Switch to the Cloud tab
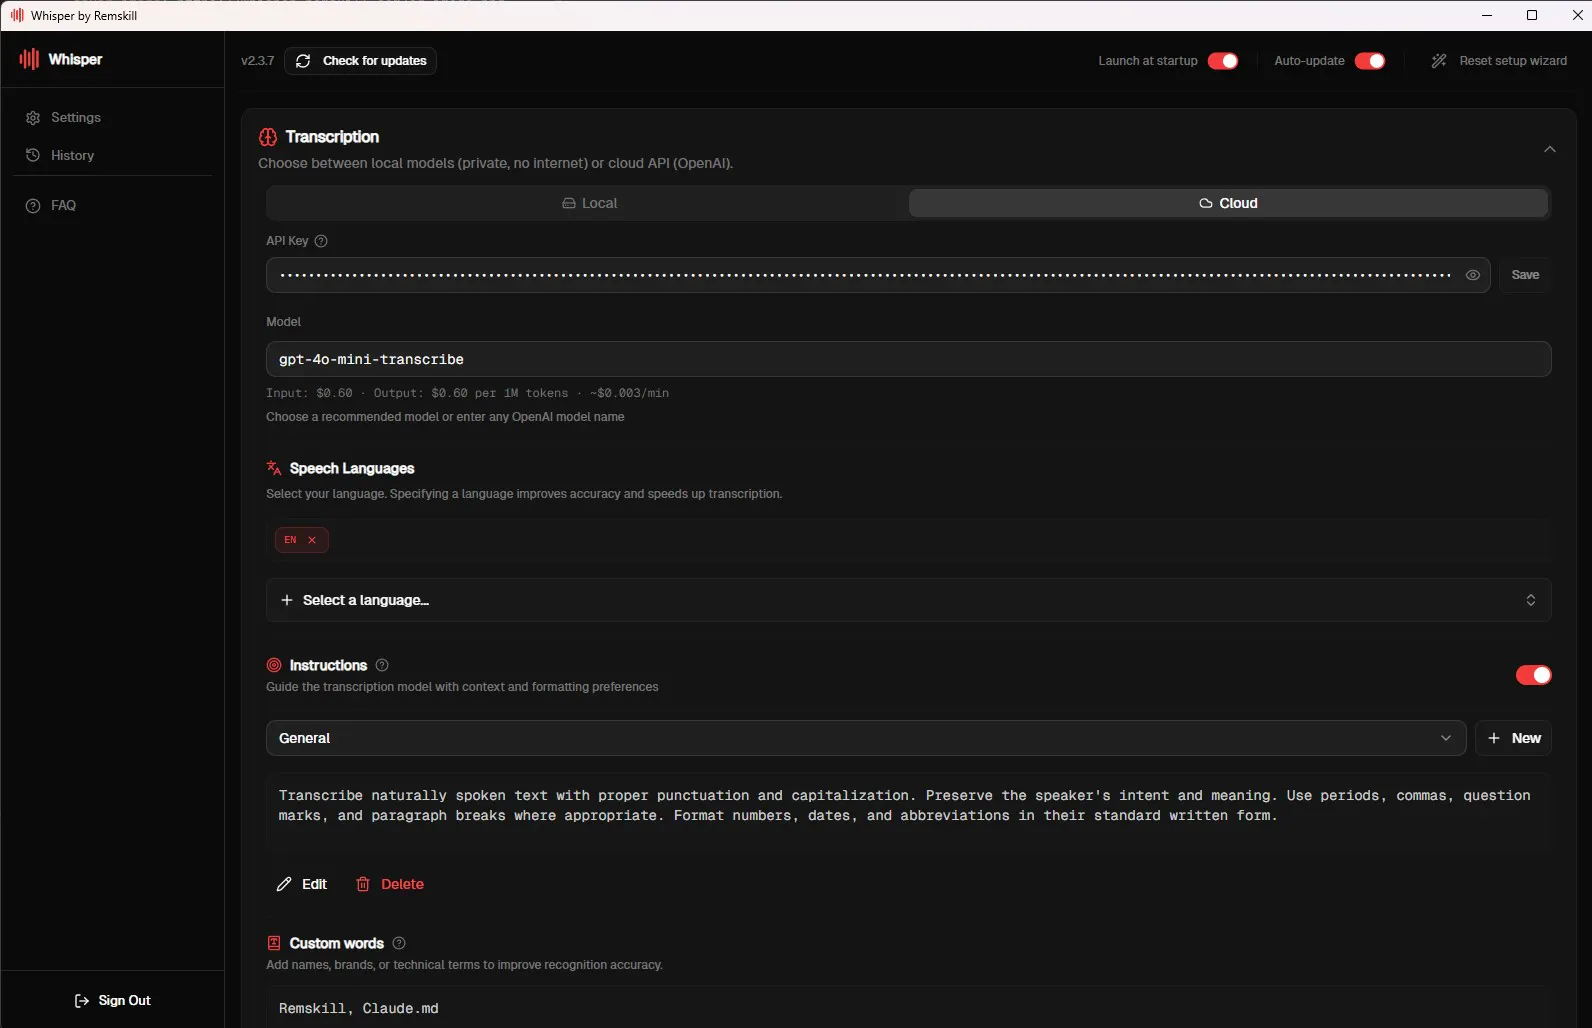This screenshot has width=1592, height=1028. click(x=1229, y=203)
